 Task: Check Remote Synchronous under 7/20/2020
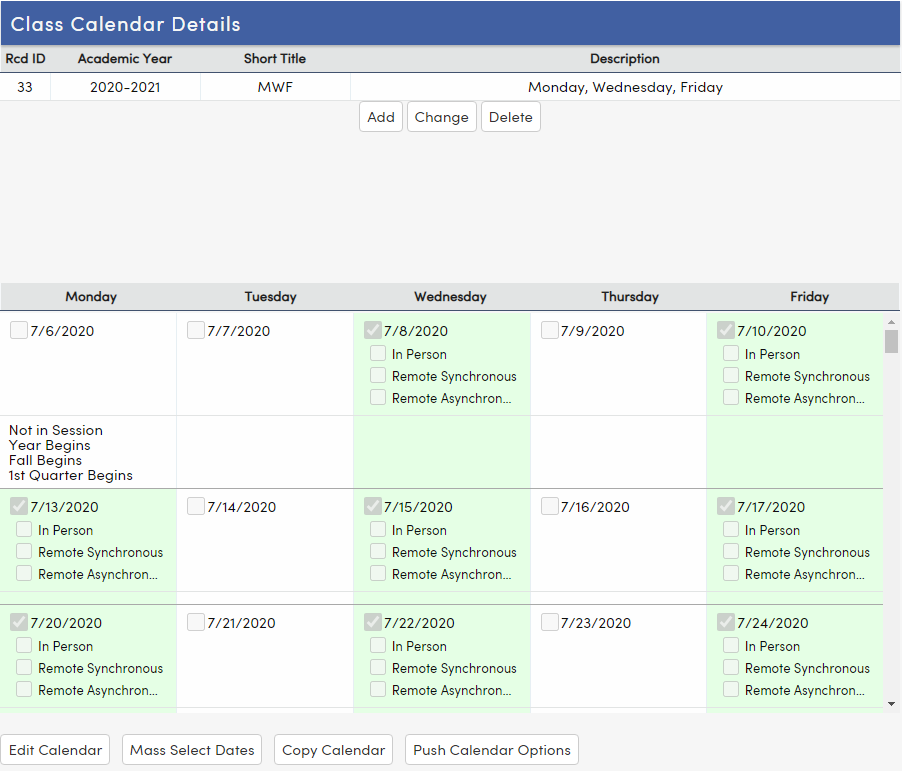point(24,667)
